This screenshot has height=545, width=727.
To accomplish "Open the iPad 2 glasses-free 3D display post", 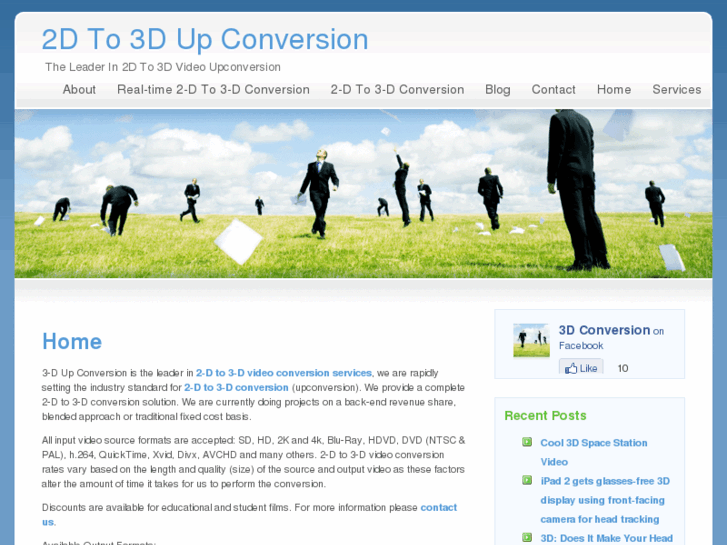I will pyautogui.click(x=605, y=500).
